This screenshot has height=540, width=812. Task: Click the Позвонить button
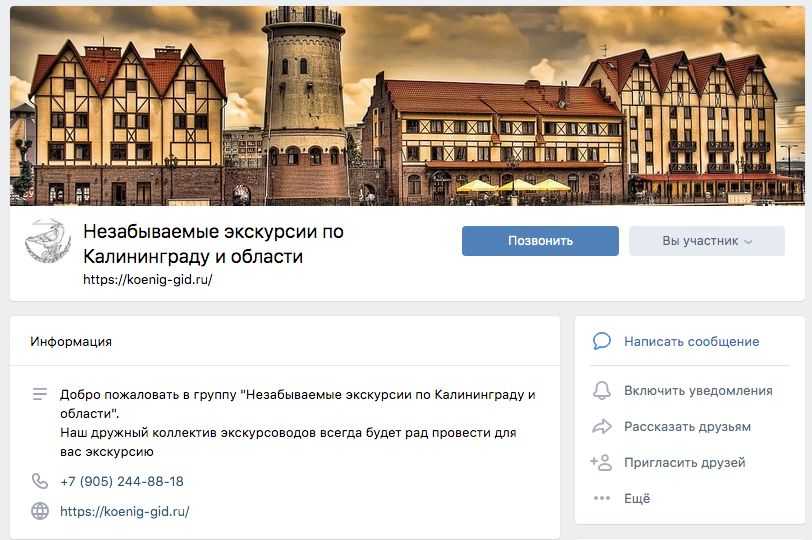[x=540, y=241]
